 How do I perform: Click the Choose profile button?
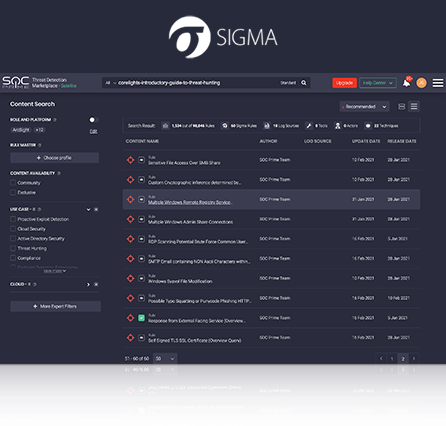pyautogui.click(x=55, y=158)
